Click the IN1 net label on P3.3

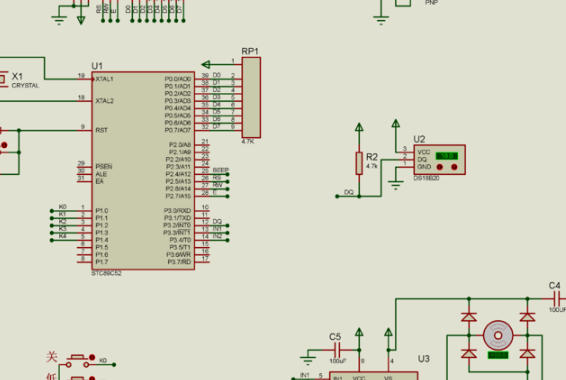pos(218,229)
